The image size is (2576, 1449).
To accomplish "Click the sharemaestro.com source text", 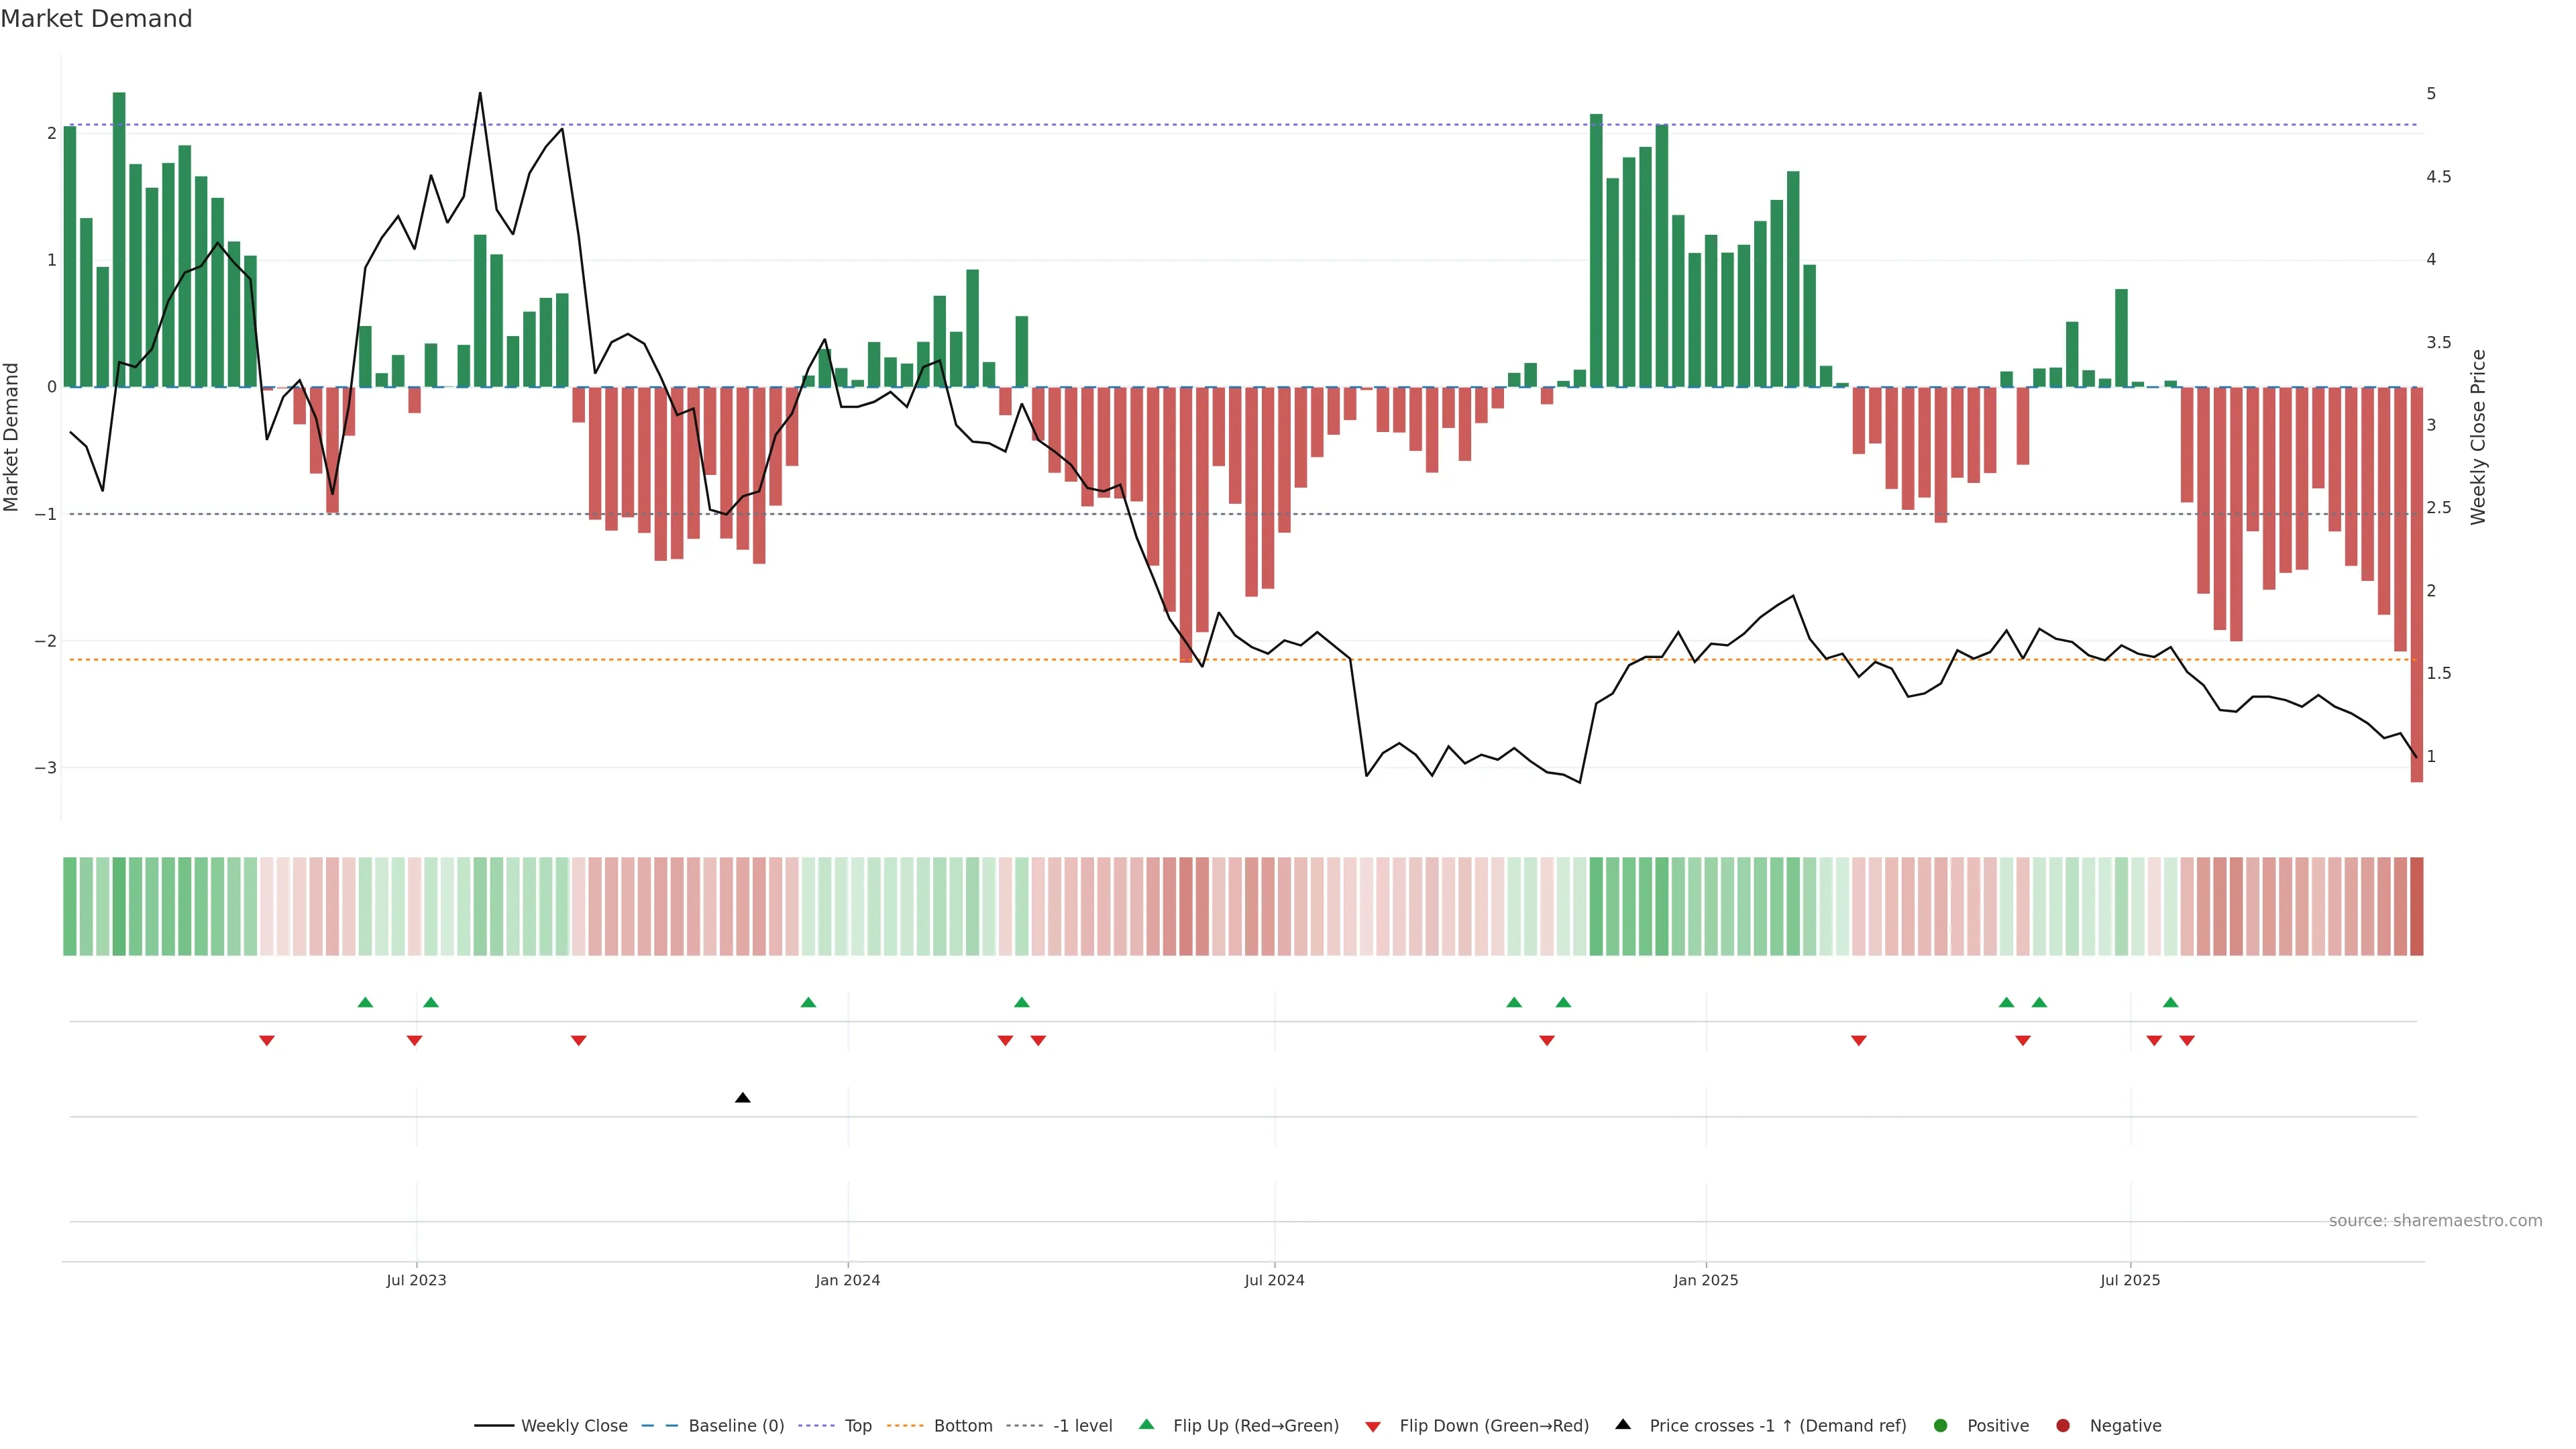I will 2435,1221.
